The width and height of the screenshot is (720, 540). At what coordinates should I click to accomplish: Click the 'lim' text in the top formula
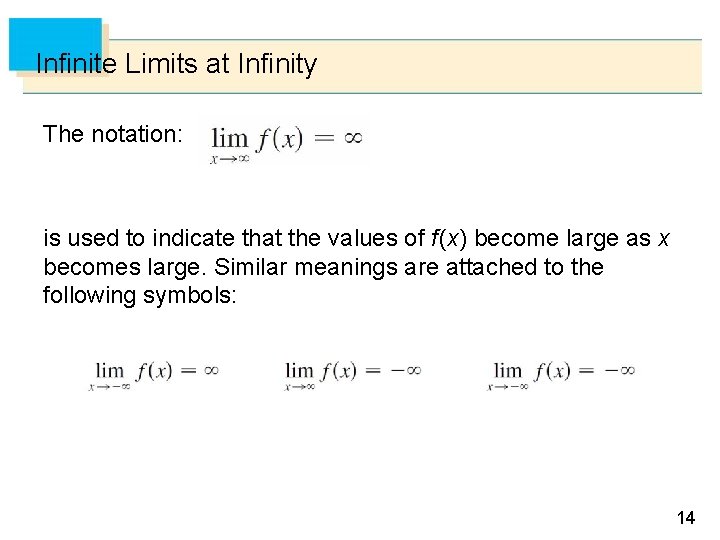point(229,139)
